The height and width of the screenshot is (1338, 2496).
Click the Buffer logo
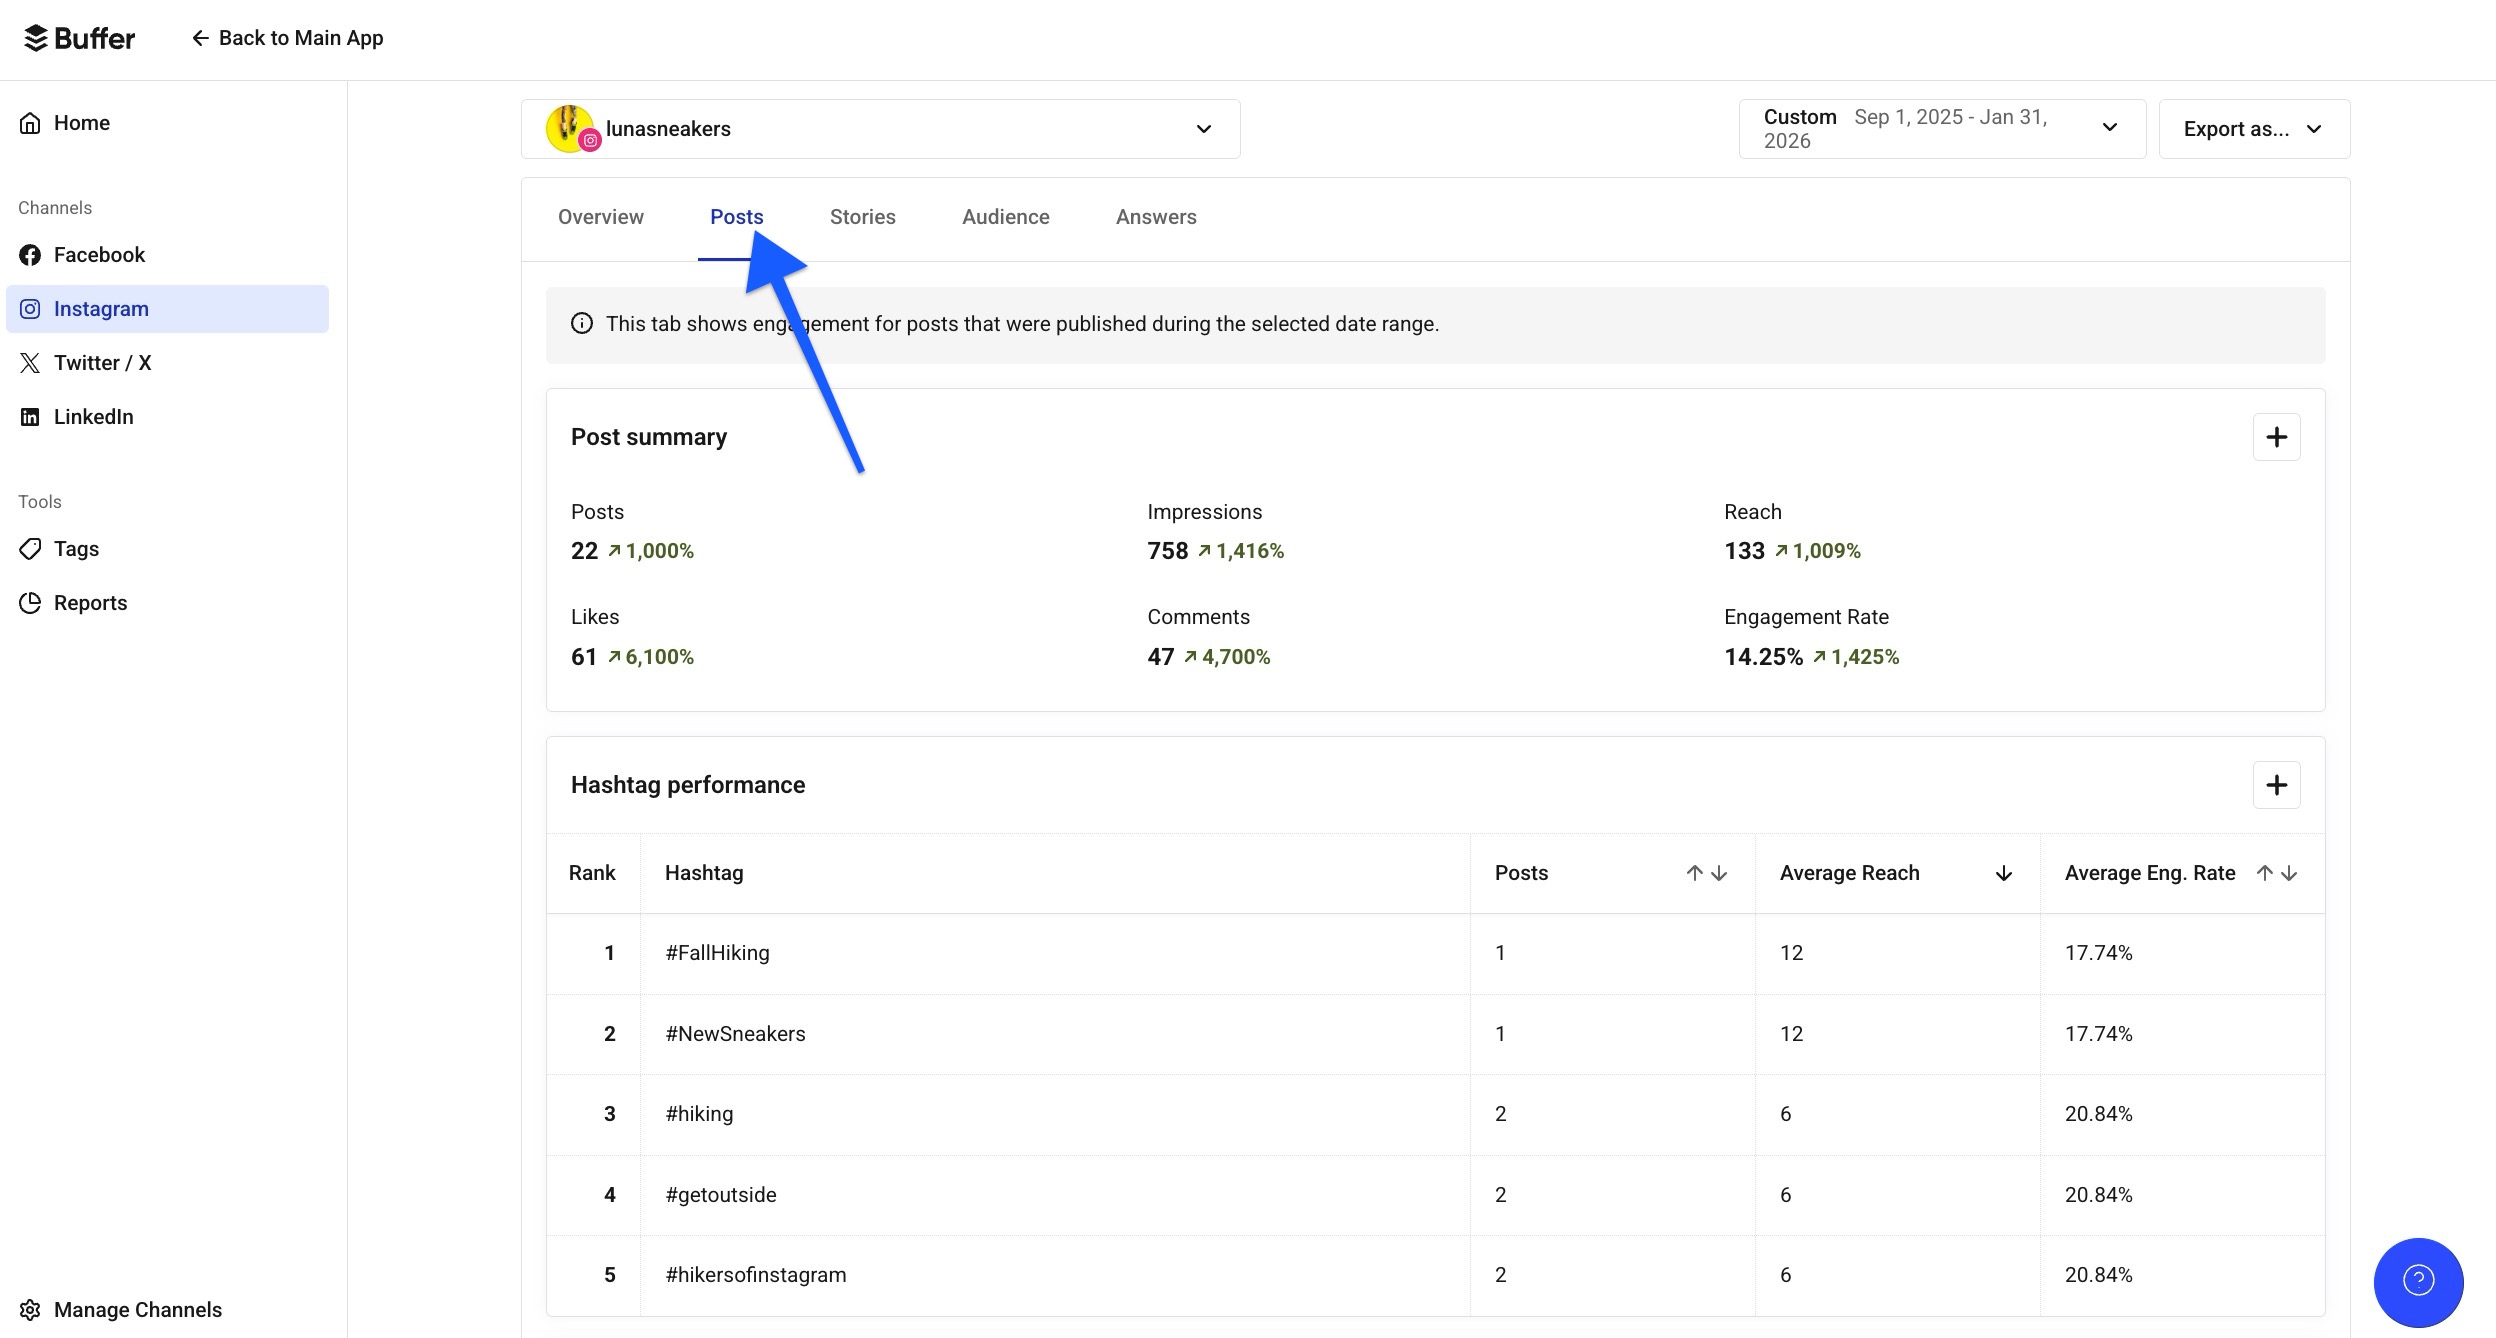click(x=79, y=38)
